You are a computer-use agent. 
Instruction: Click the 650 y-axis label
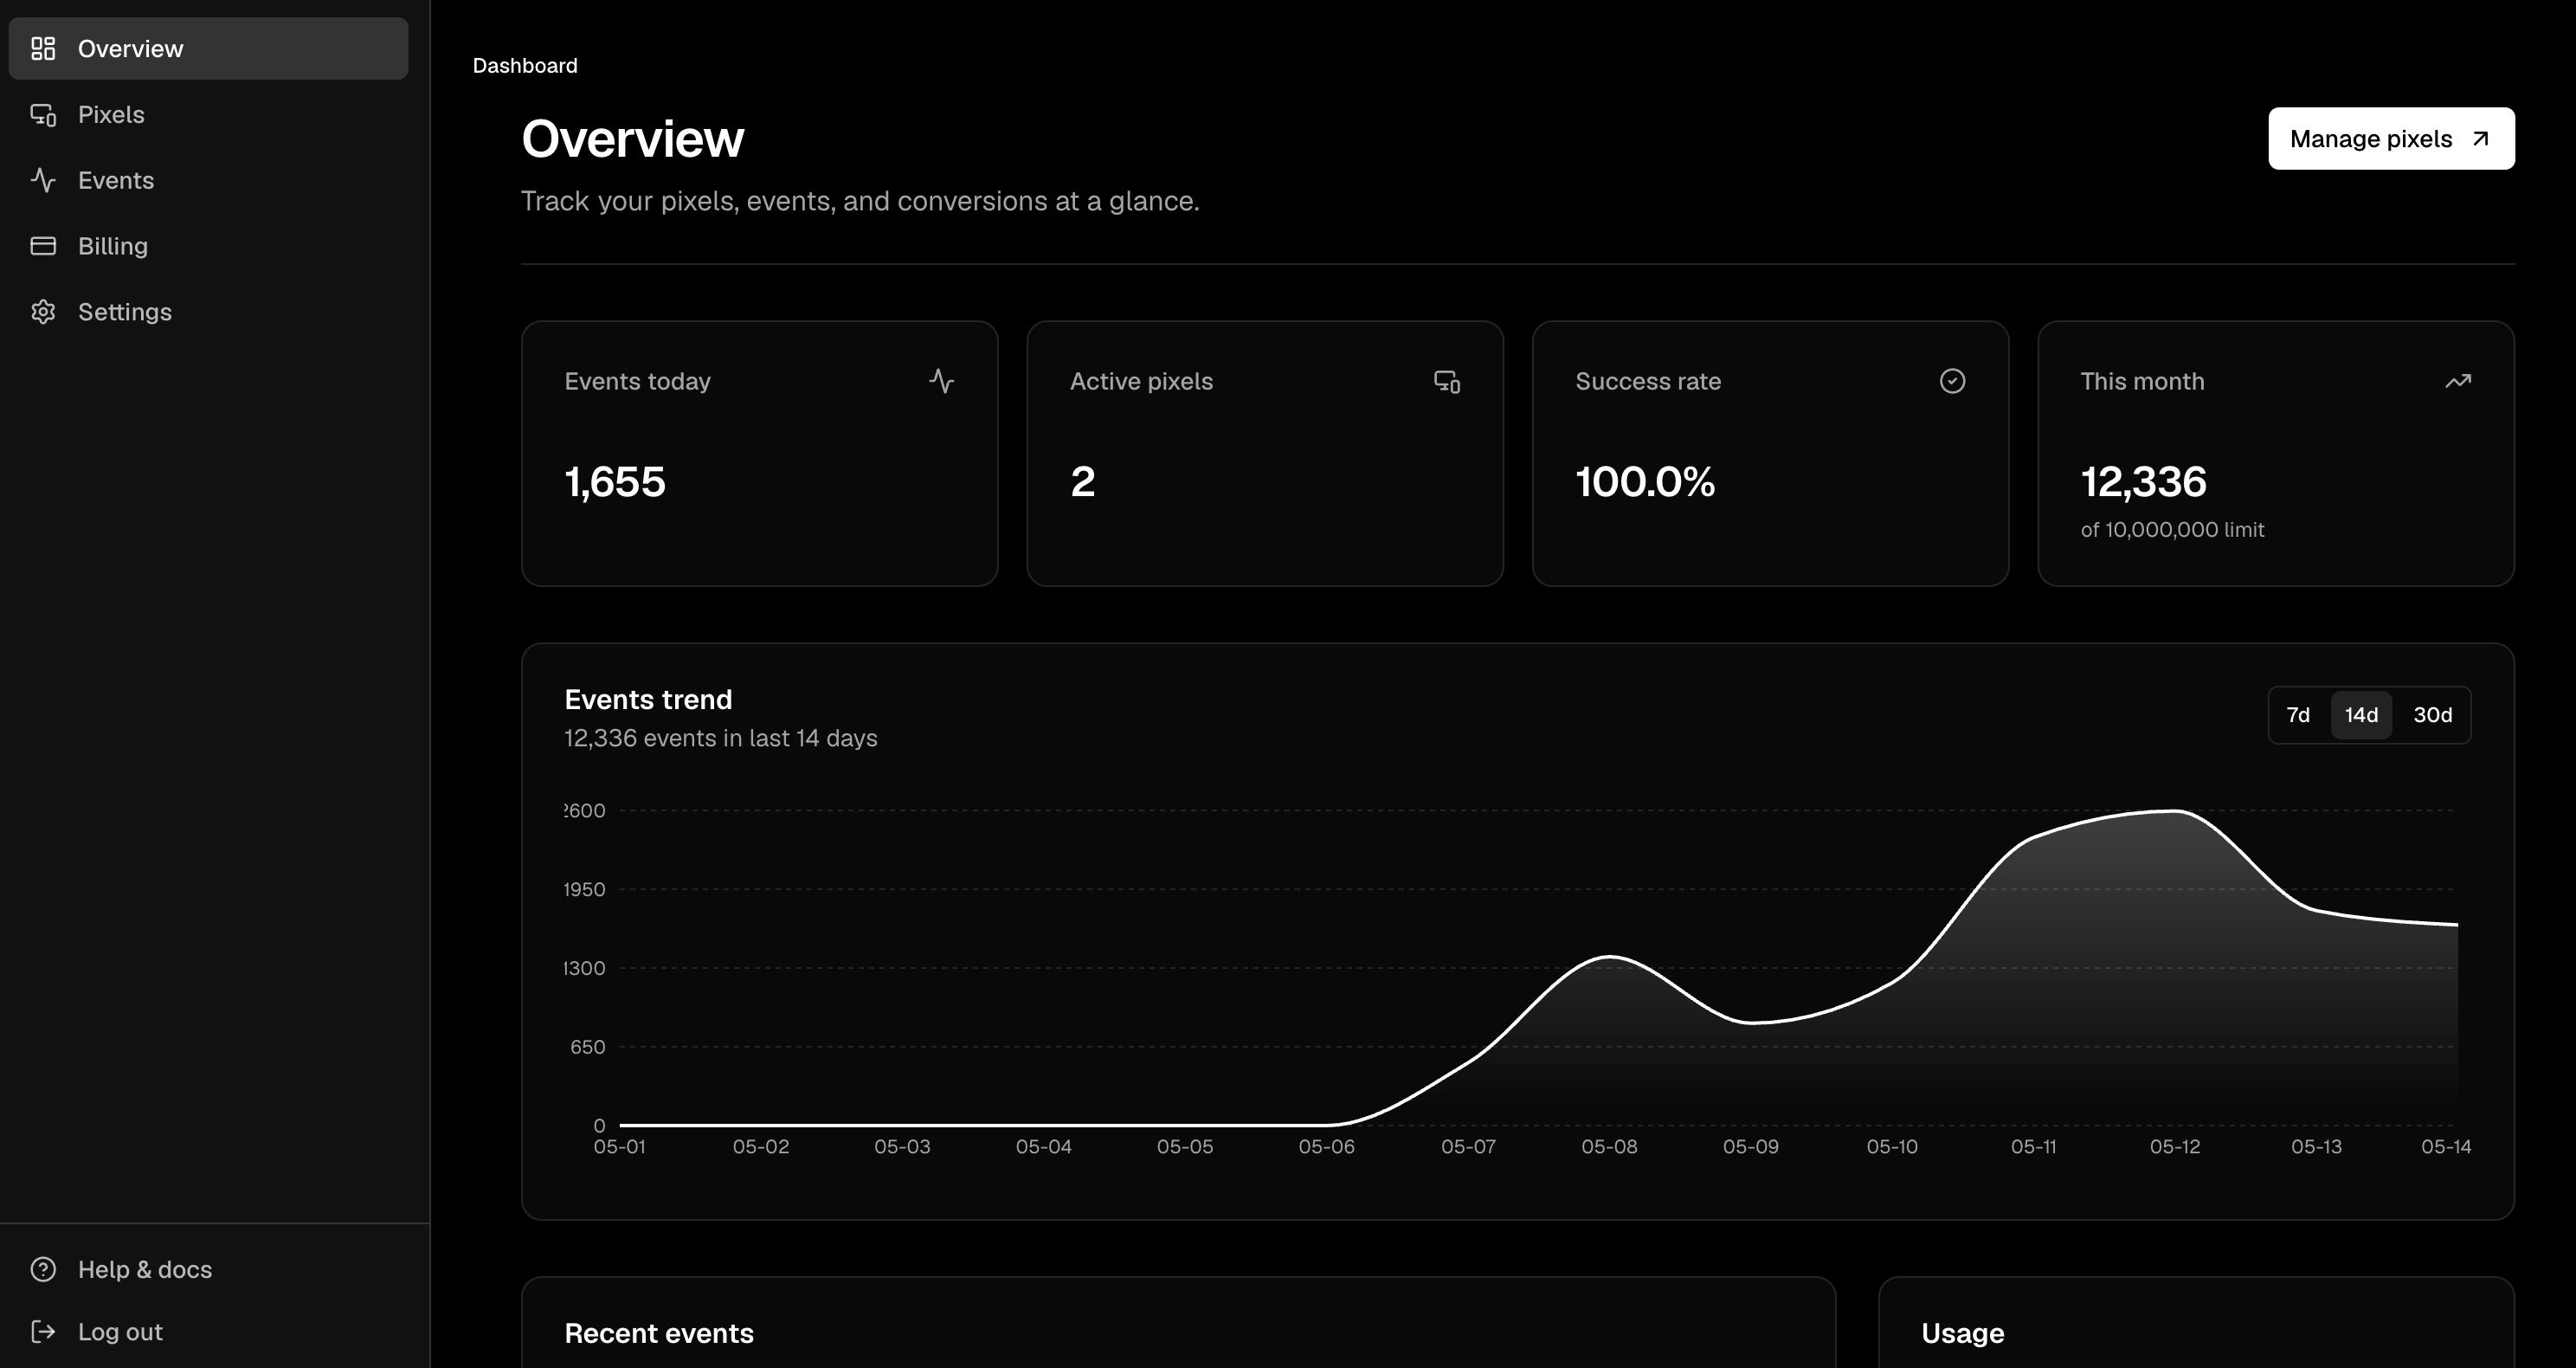point(587,1047)
